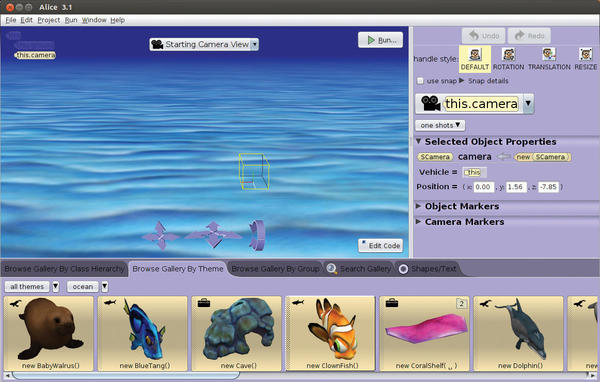Switch to Search Gallery tab
The image size is (600, 382).
point(359,269)
